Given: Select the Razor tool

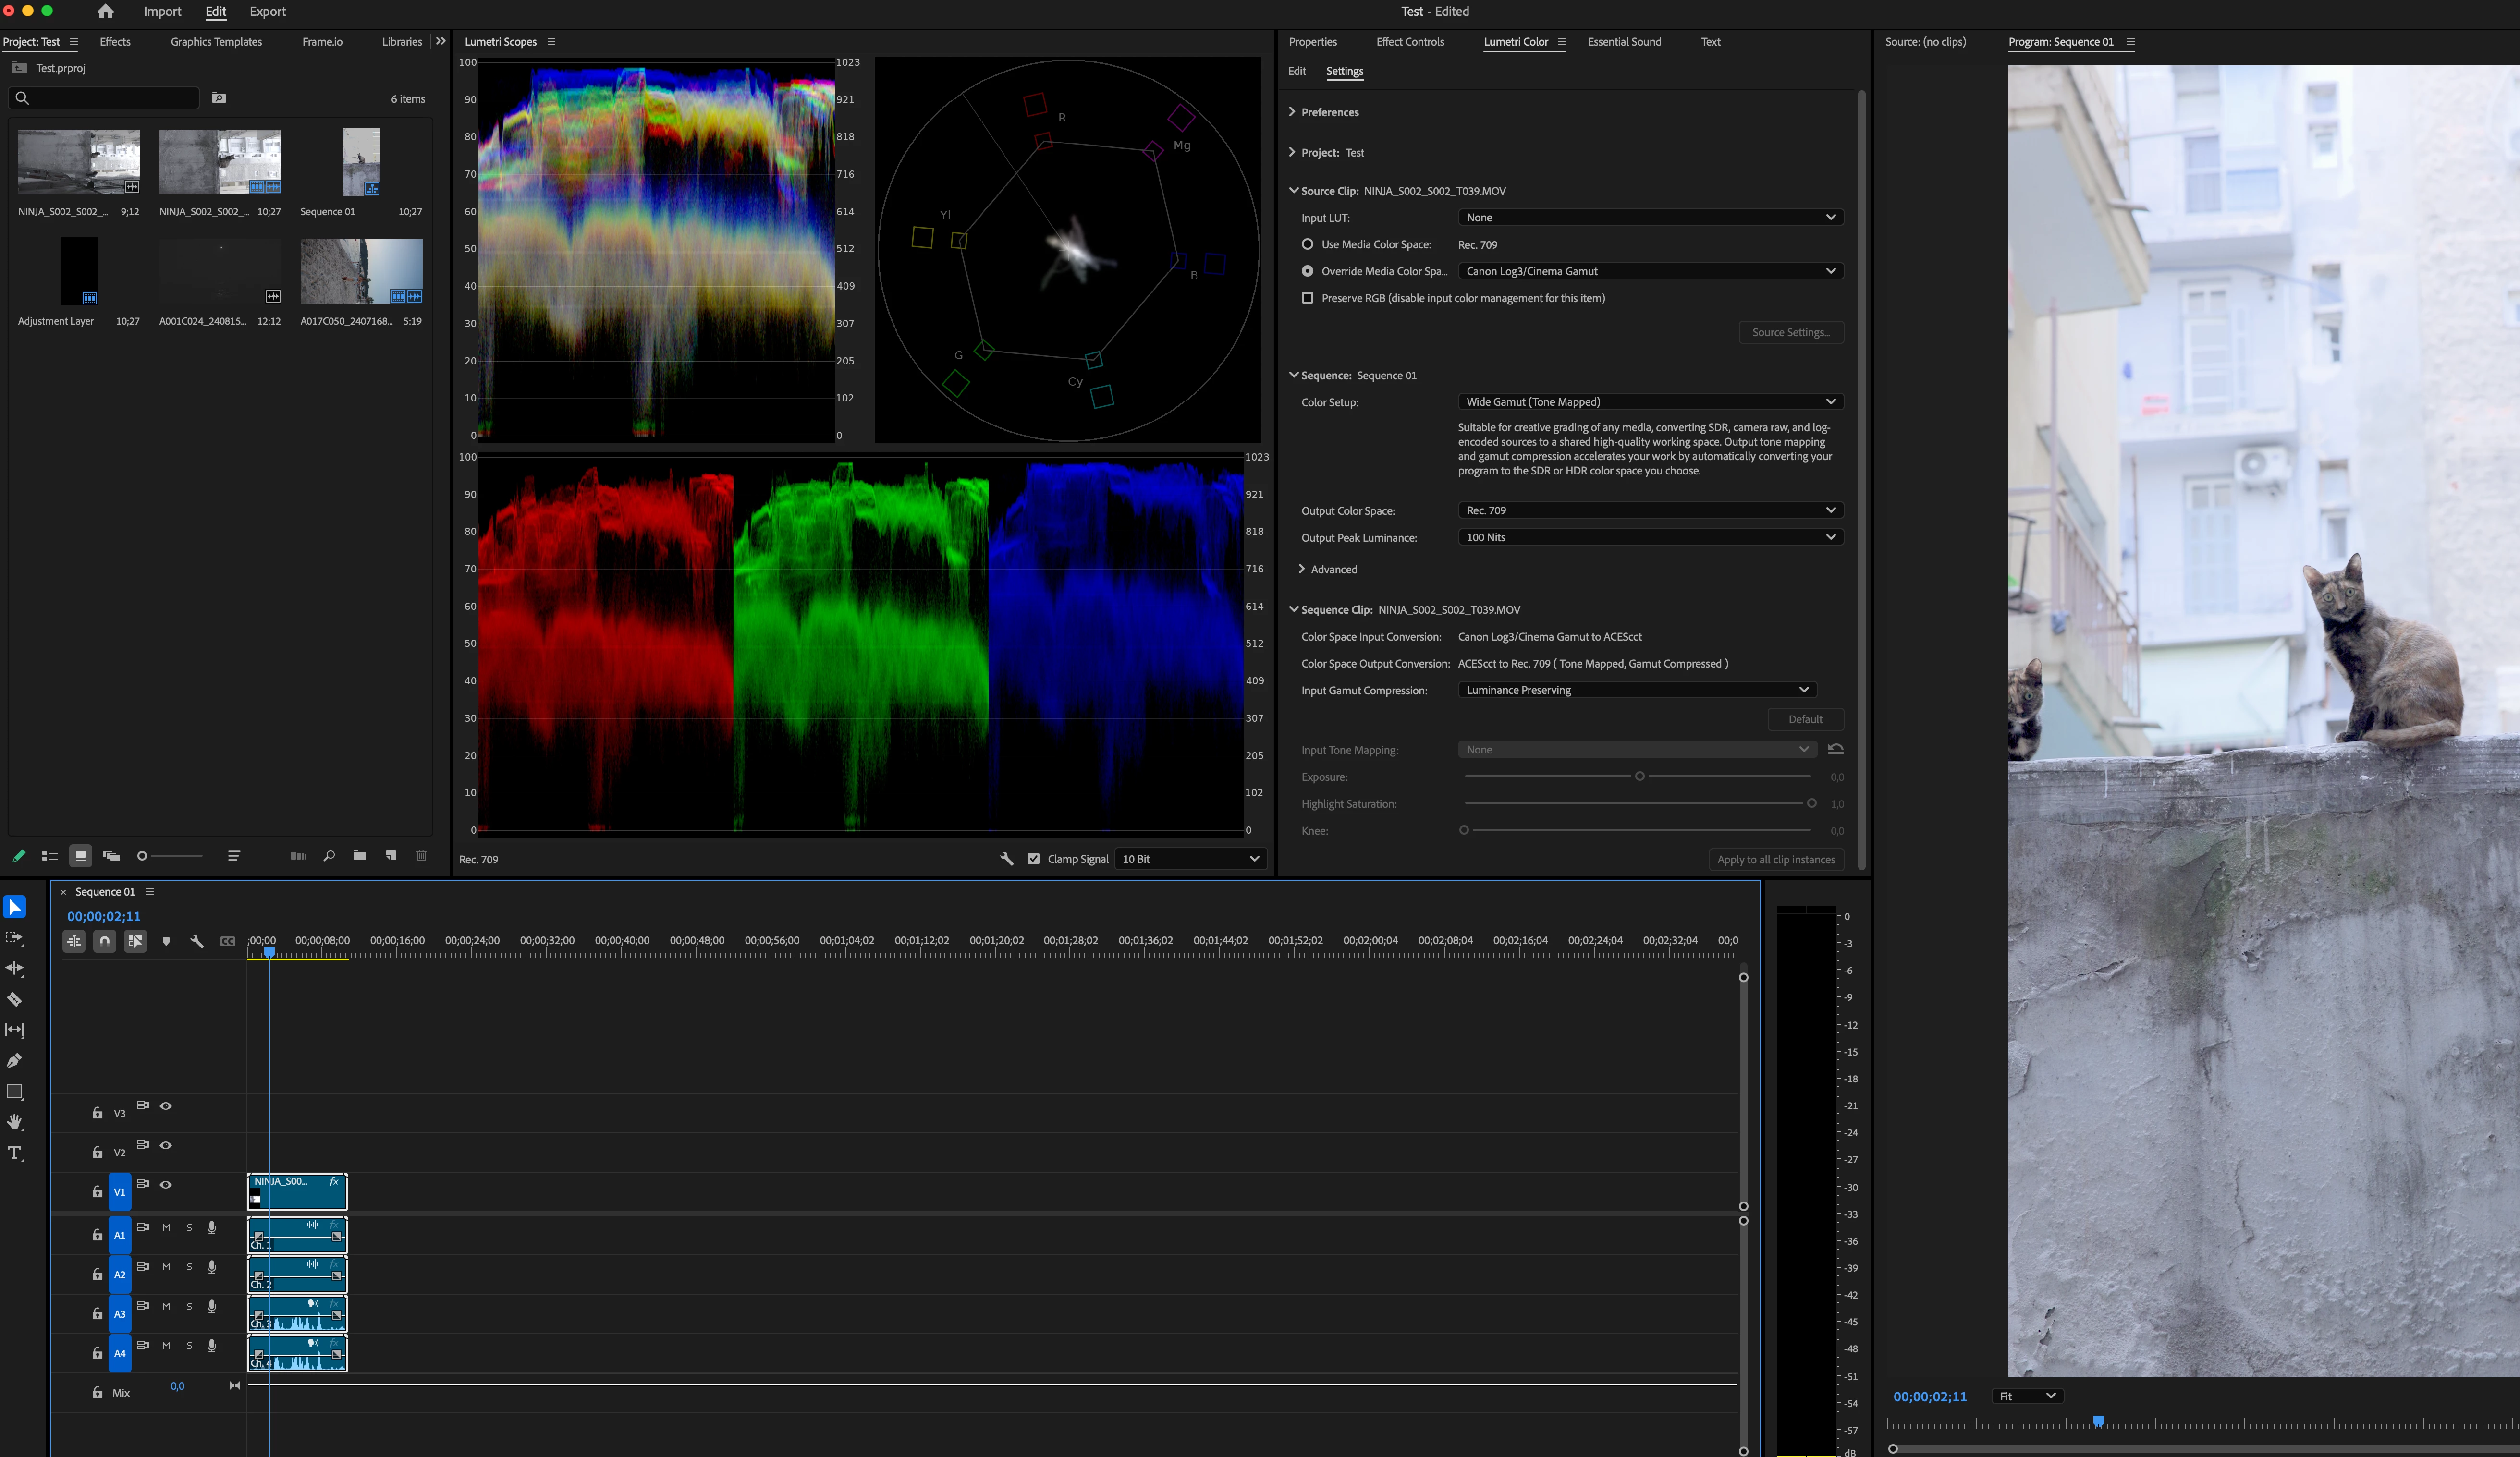Looking at the screenshot, I should coord(15,999).
